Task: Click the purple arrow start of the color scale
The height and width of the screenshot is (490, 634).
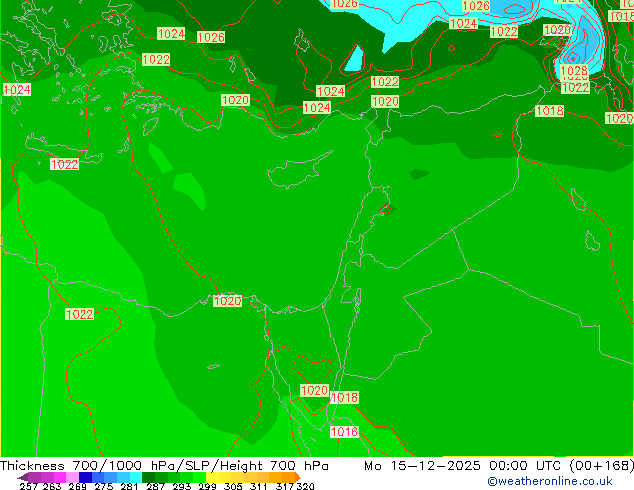Action: (x=23, y=477)
